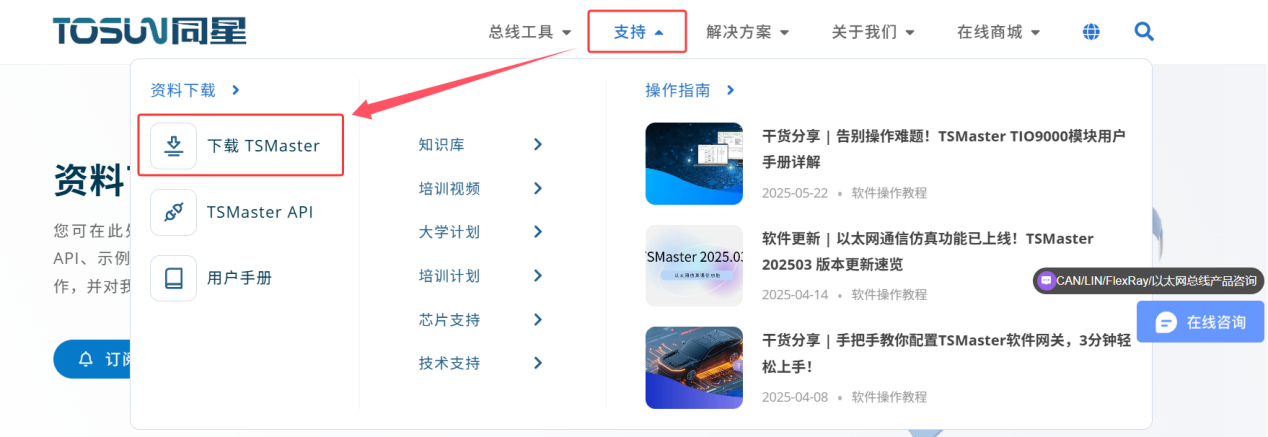
Task: Open the 大学计划 link
Action: coord(449,232)
